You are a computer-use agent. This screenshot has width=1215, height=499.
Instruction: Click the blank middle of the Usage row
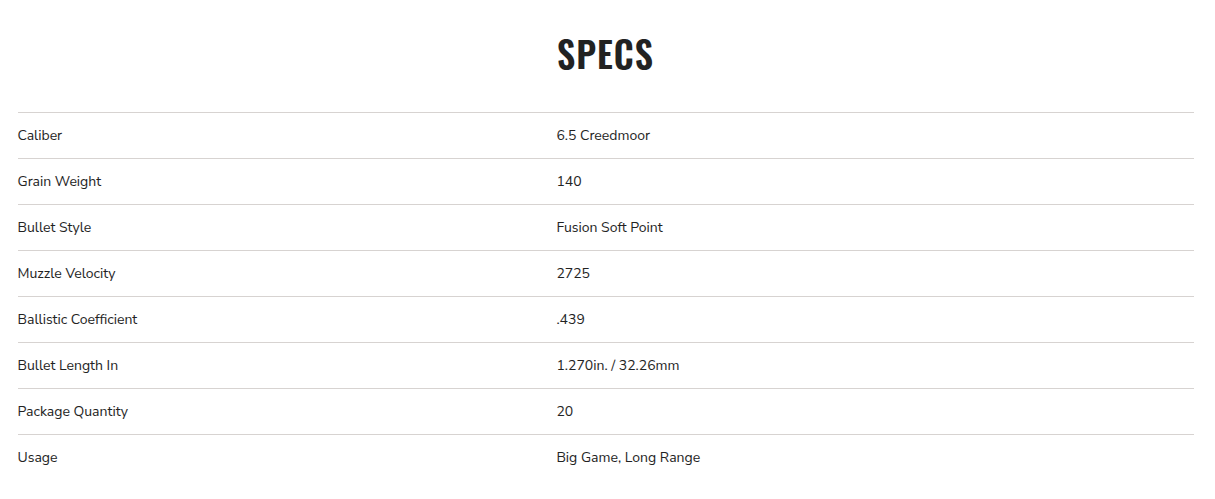click(x=300, y=458)
